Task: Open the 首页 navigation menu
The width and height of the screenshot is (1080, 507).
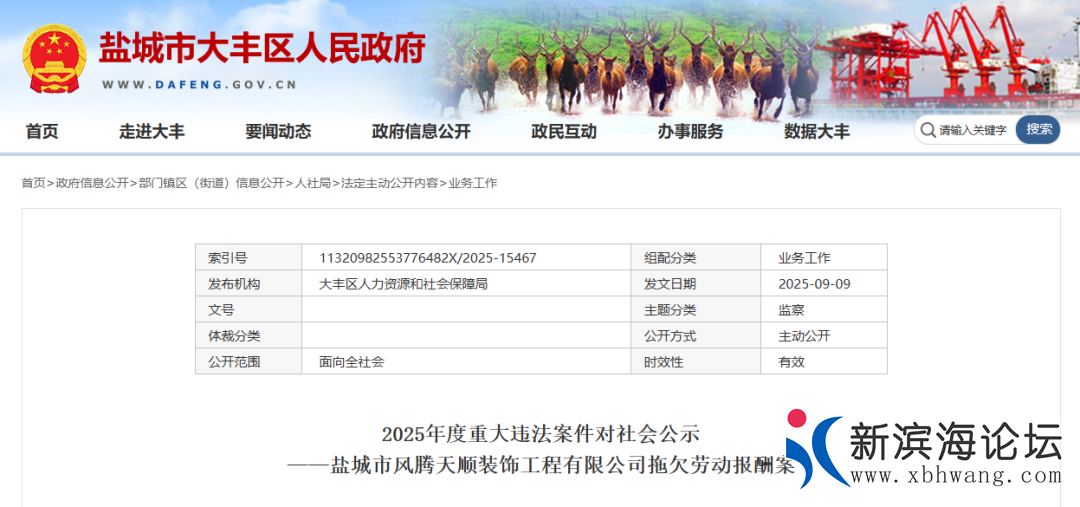Action: [x=42, y=131]
